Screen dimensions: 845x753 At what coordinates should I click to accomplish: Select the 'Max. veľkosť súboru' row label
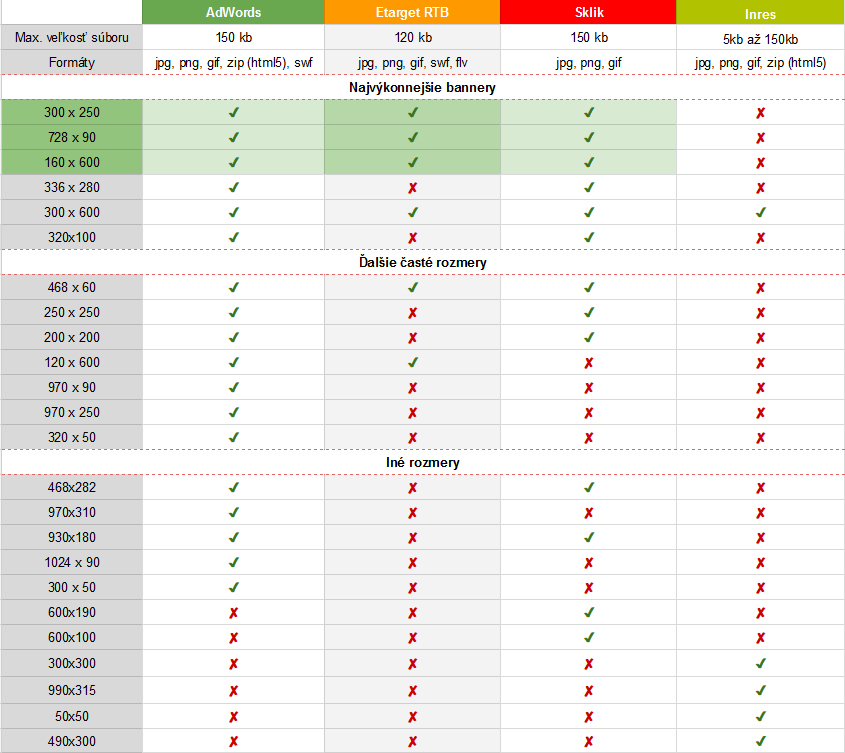click(72, 38)
